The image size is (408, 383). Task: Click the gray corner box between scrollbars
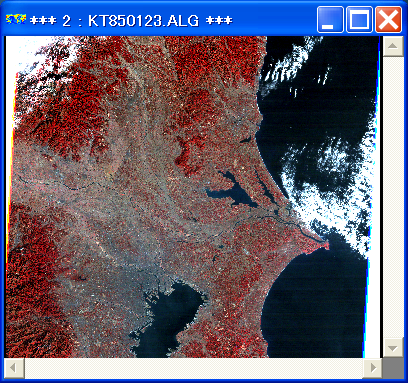pyautogui.click(x=393, y=368)
